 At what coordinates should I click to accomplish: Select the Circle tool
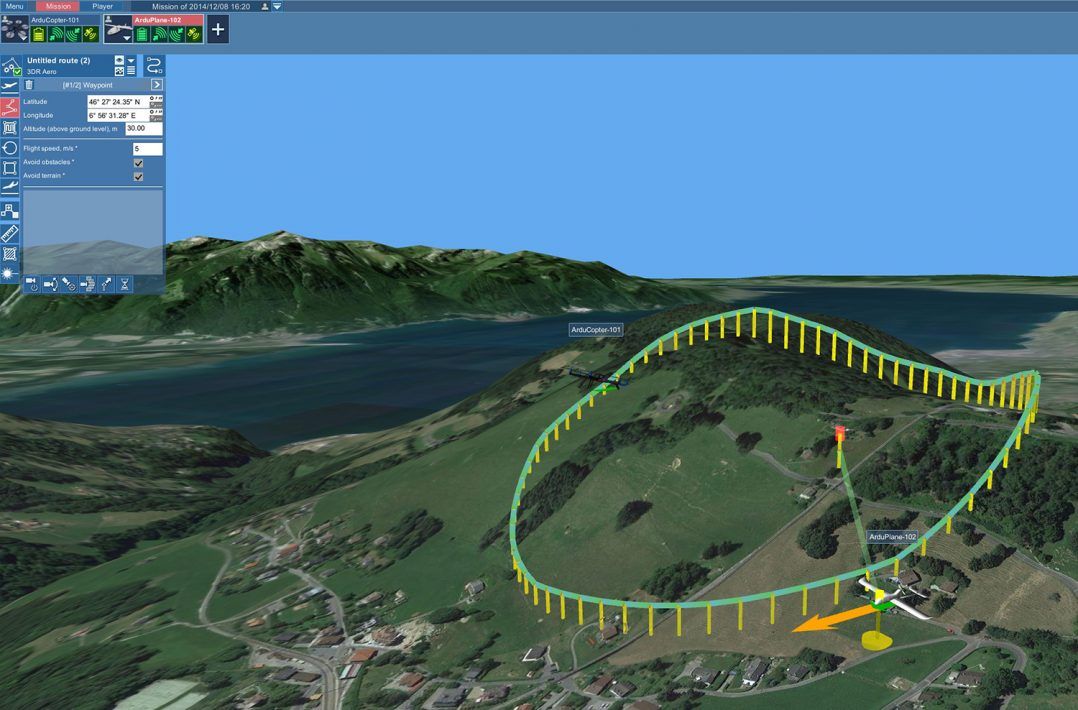10,148
